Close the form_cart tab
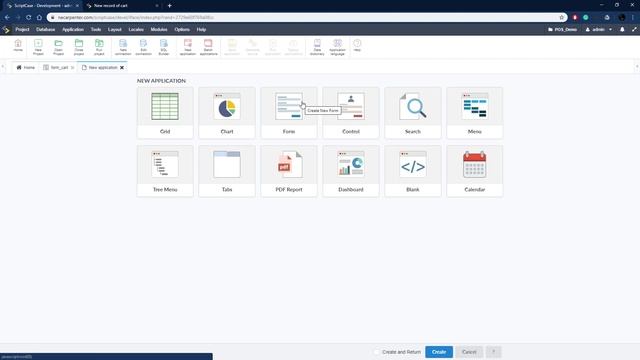 pos(72,68)
